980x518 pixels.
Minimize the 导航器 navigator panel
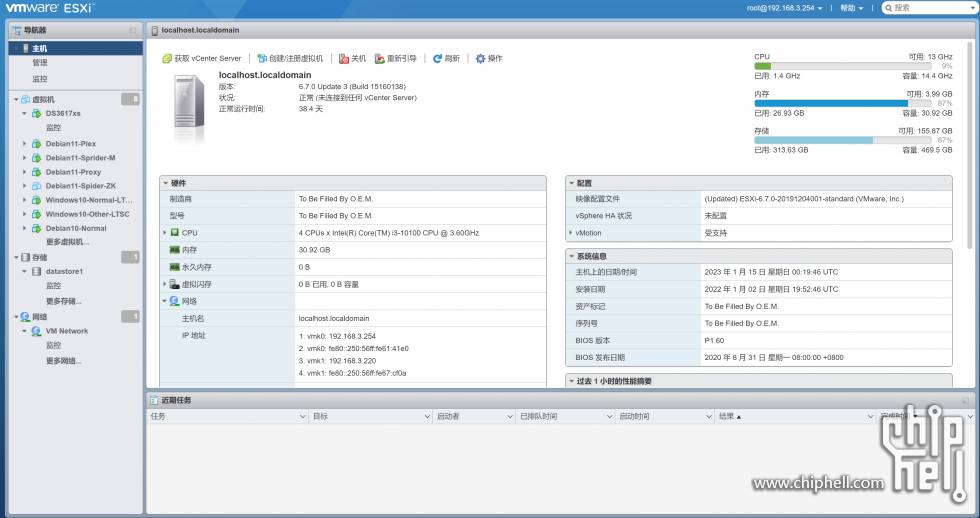point(132,30)
